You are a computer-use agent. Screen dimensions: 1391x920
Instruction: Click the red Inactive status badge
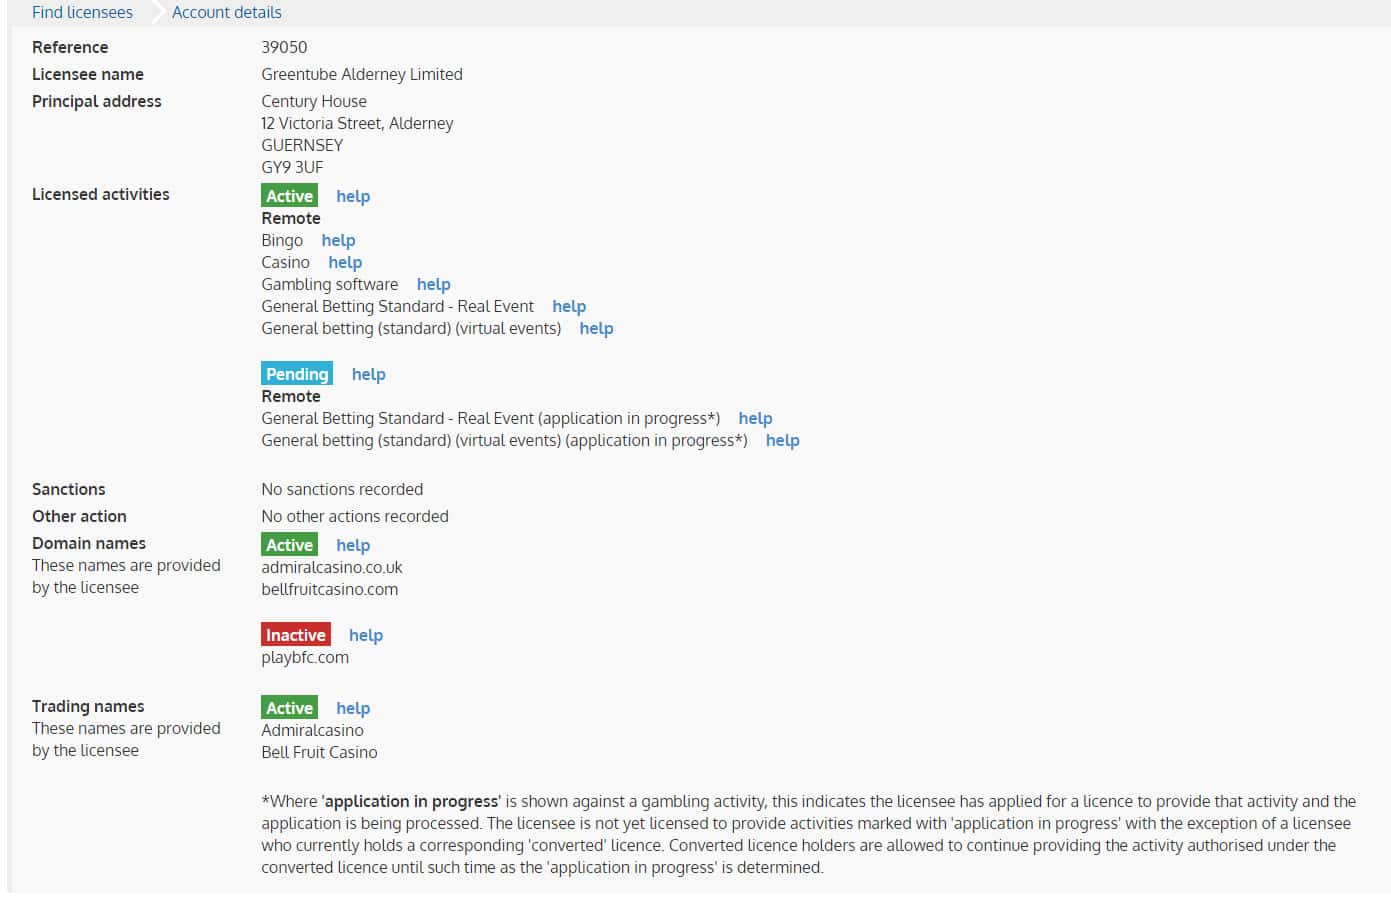pyautogui.click(x=295, y=635)
